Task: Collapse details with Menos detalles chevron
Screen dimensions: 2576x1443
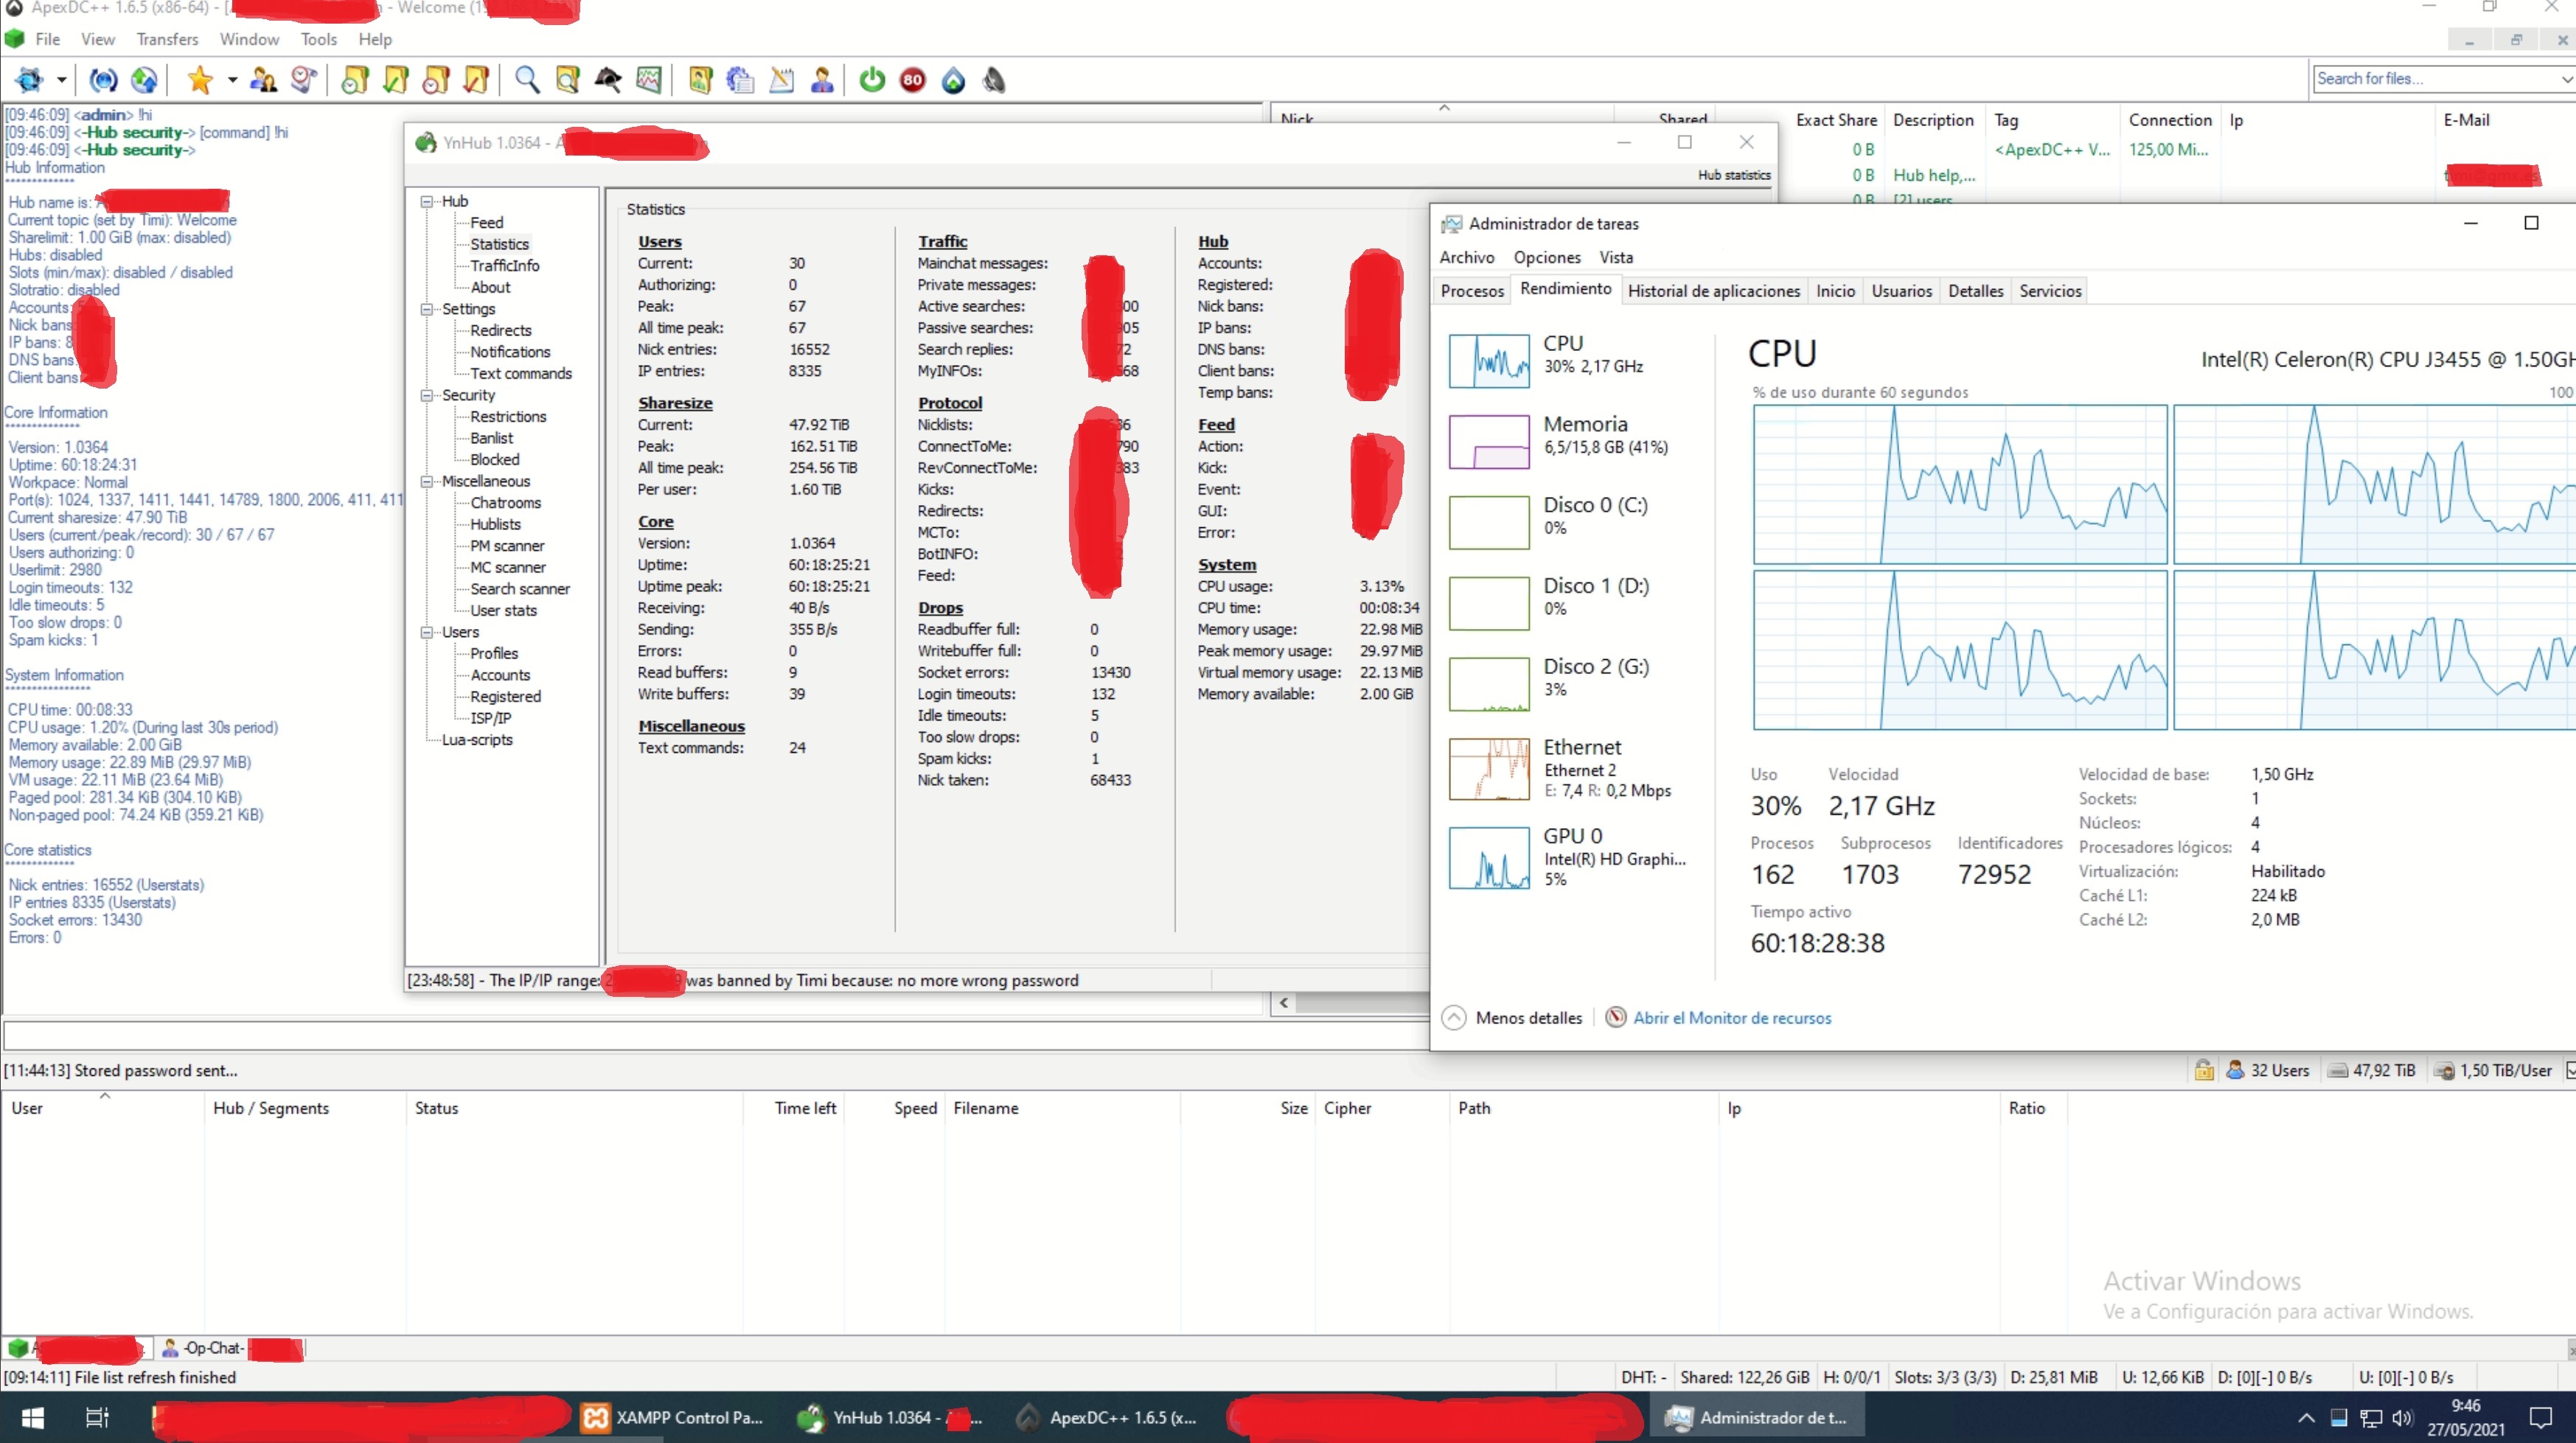Action: [x=1454, y=1018]
